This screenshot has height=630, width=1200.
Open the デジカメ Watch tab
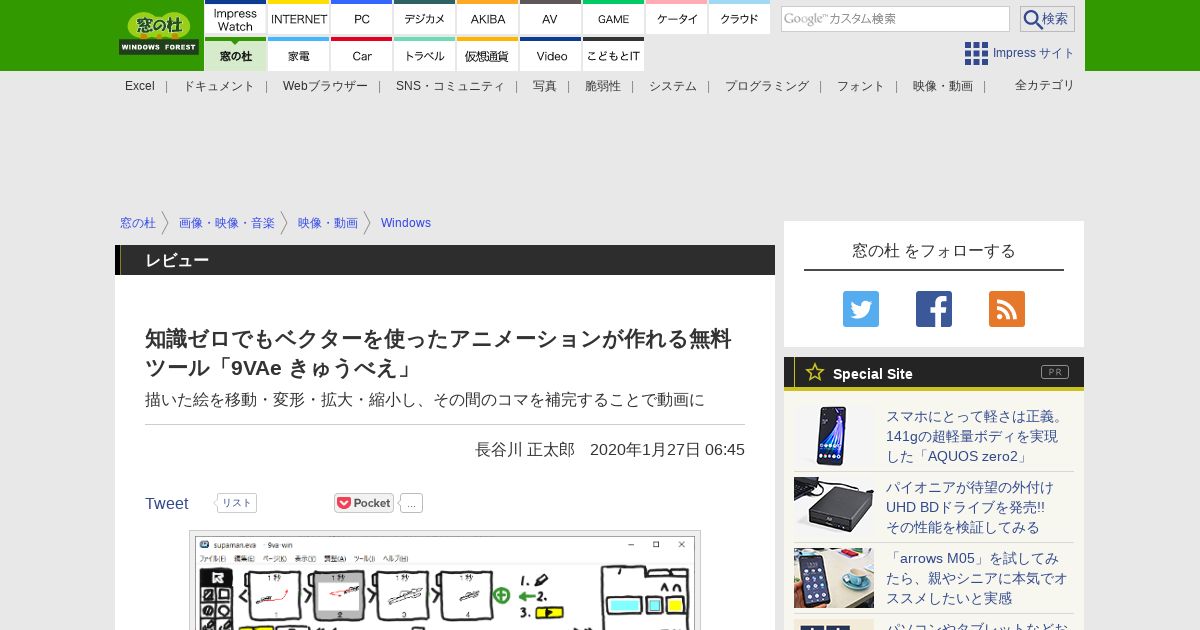(x=425, y=18)
